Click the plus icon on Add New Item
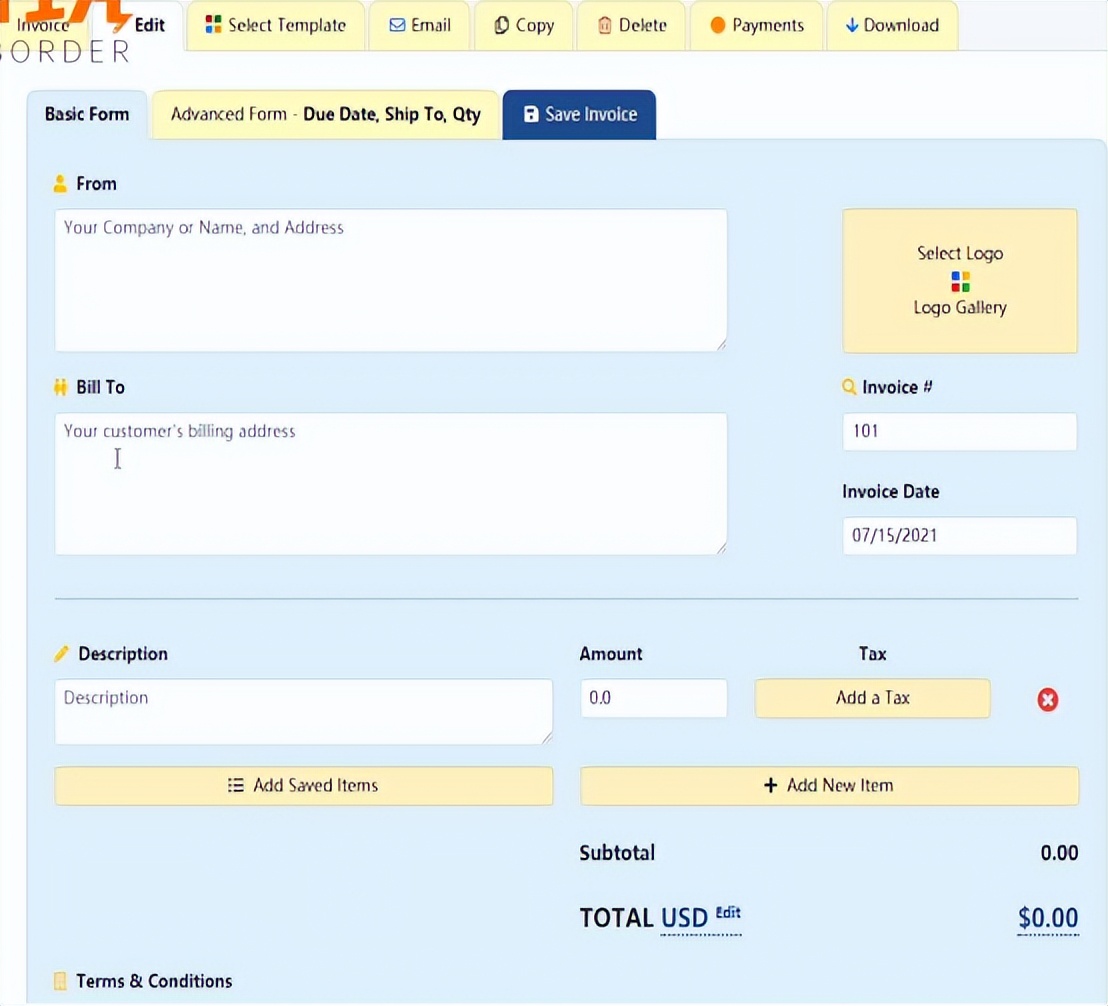 (770, 785)
